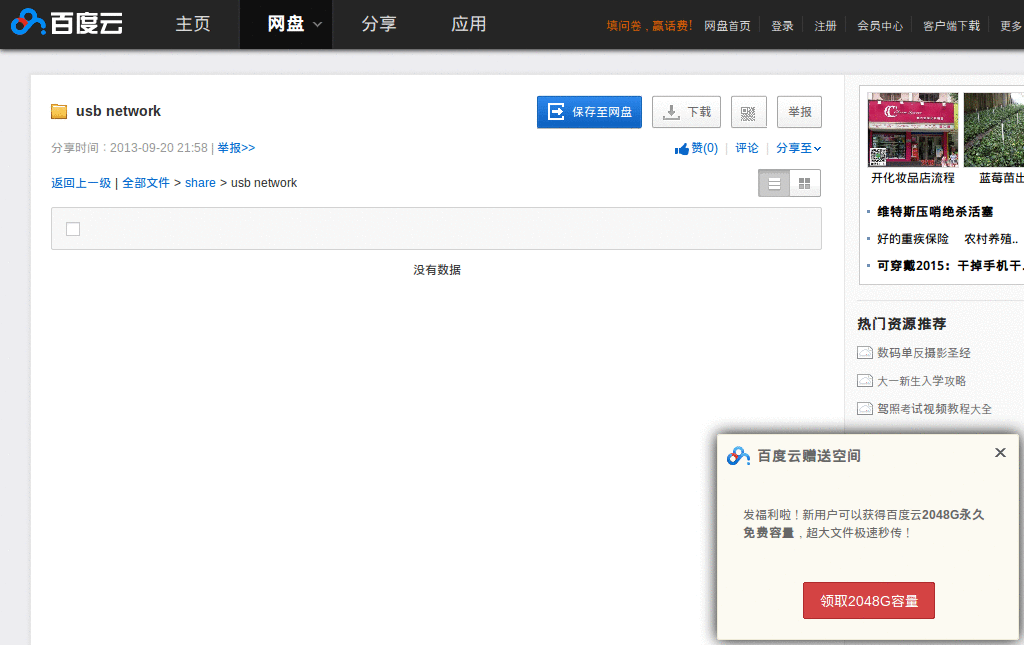Screen dimensions: 1024x645
Task: Switch to grid thumbnail view
Action: click(x=805, y=183)
